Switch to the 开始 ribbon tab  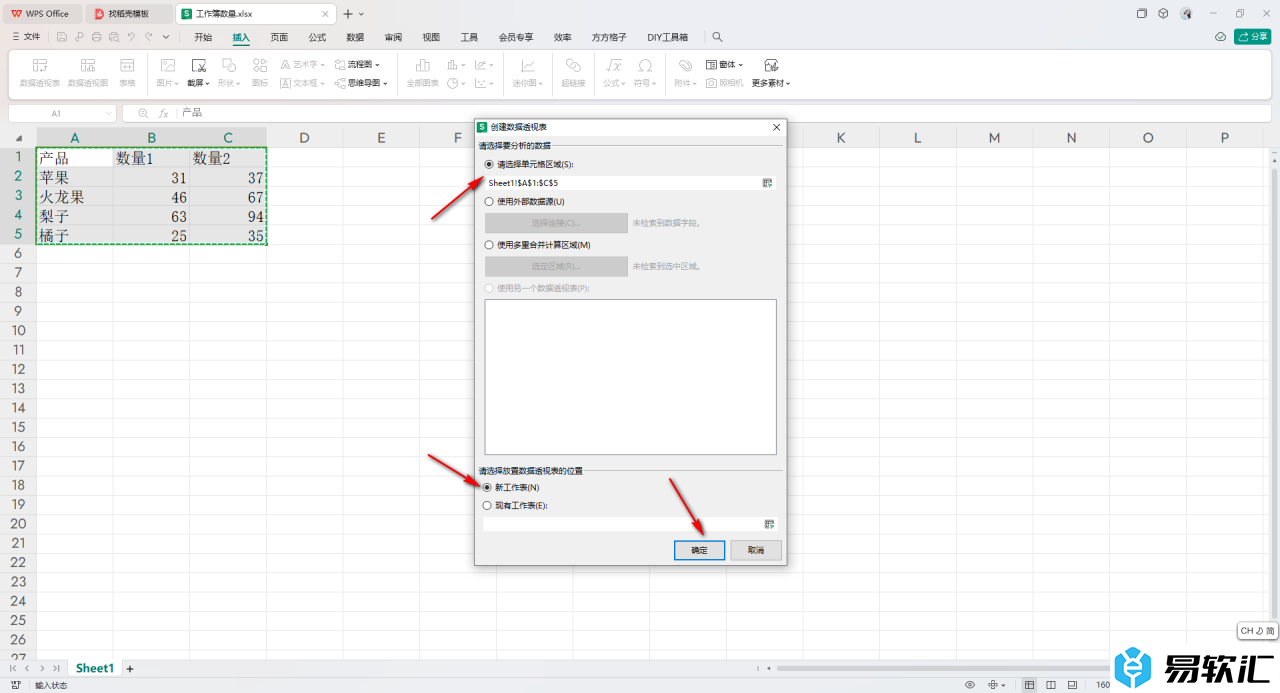(203, 37)
